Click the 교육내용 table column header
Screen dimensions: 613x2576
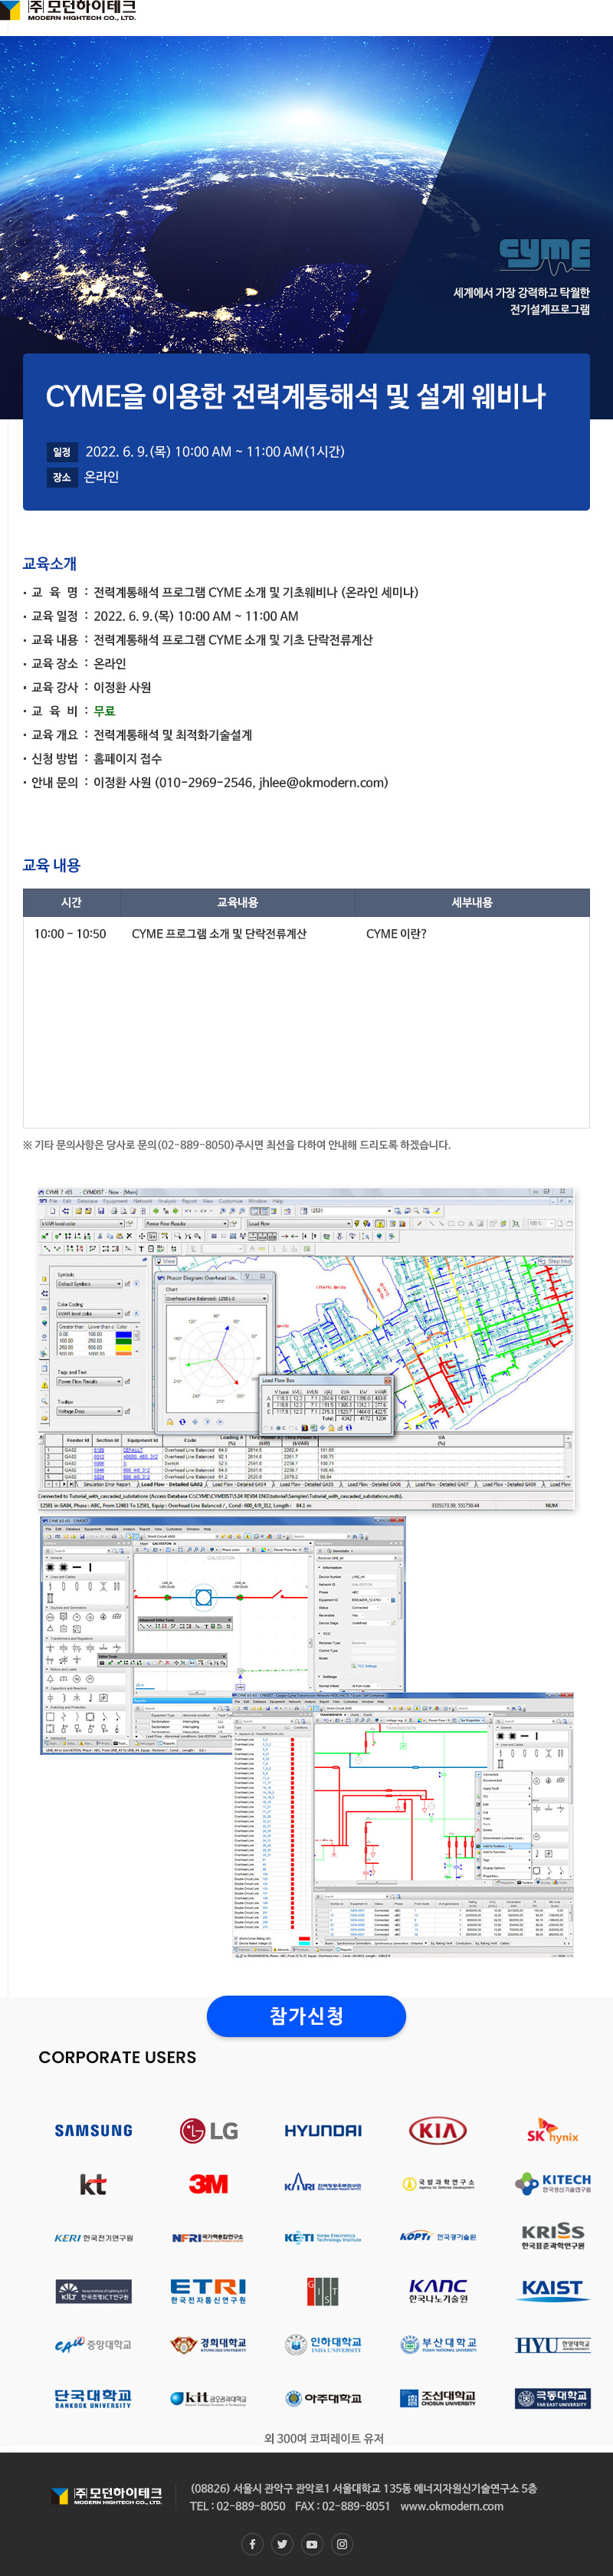click(x=237, y=903)
